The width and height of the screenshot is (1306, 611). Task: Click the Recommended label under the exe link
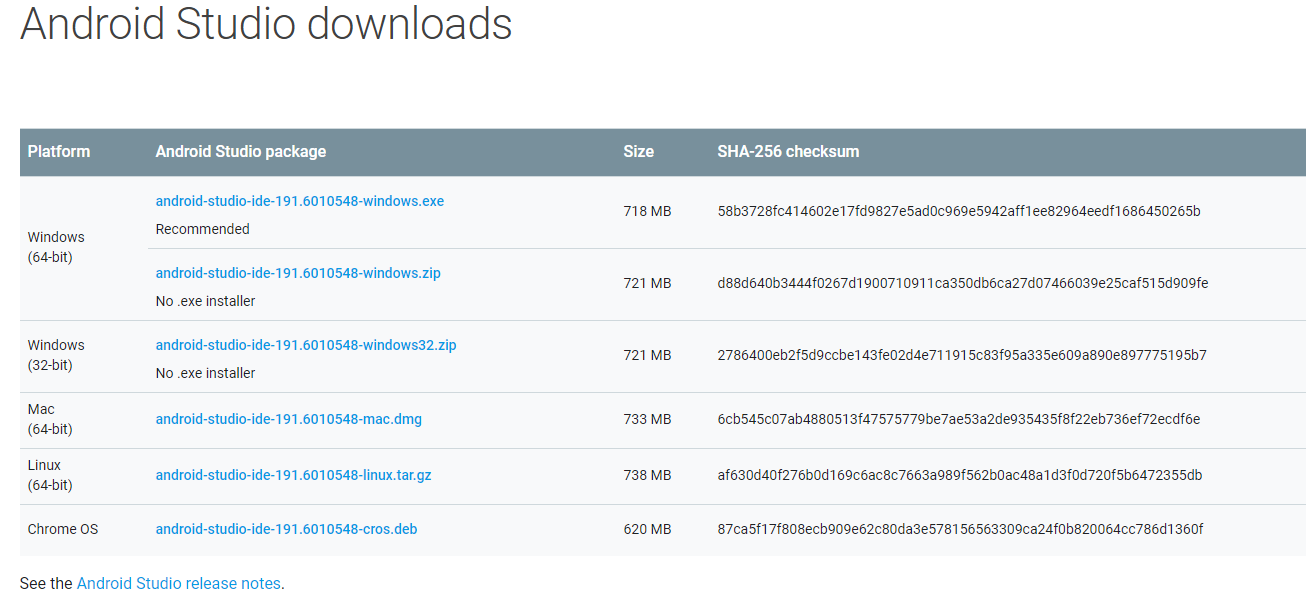(202, 229)
